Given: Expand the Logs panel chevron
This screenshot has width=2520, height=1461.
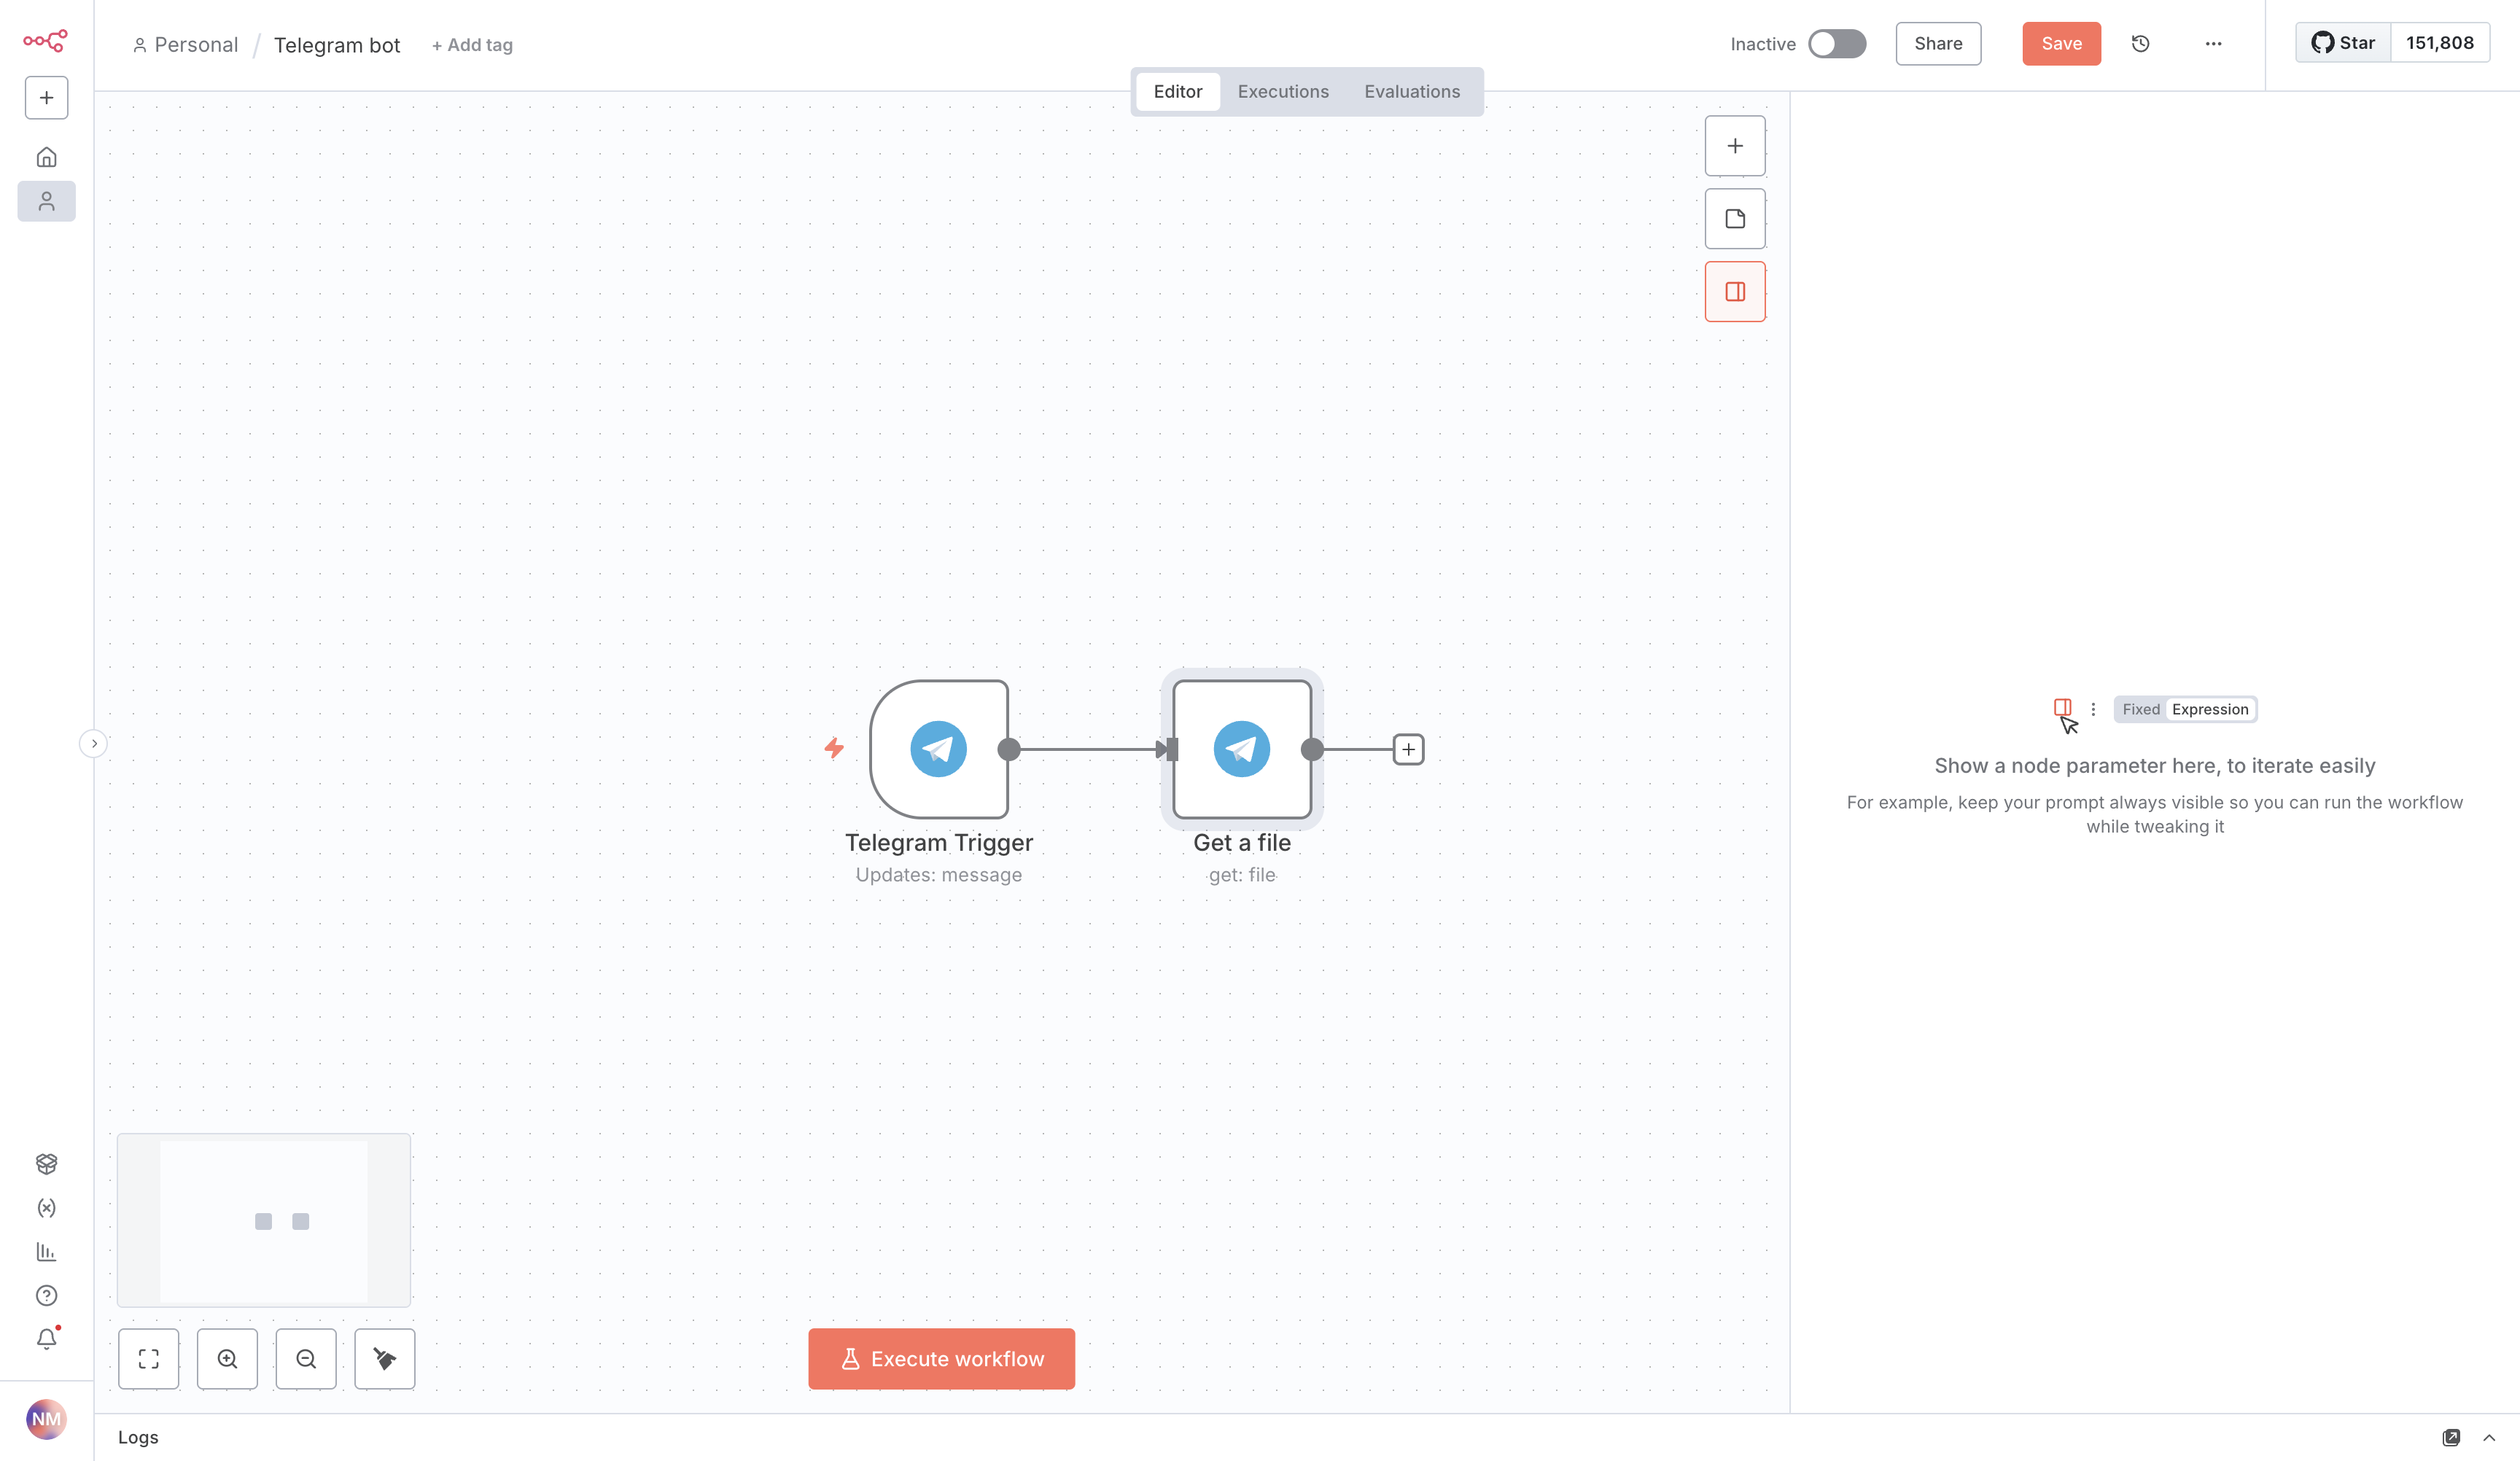Looking at the screenshot, I should pyautogui.click(x=2489, y=1437).
